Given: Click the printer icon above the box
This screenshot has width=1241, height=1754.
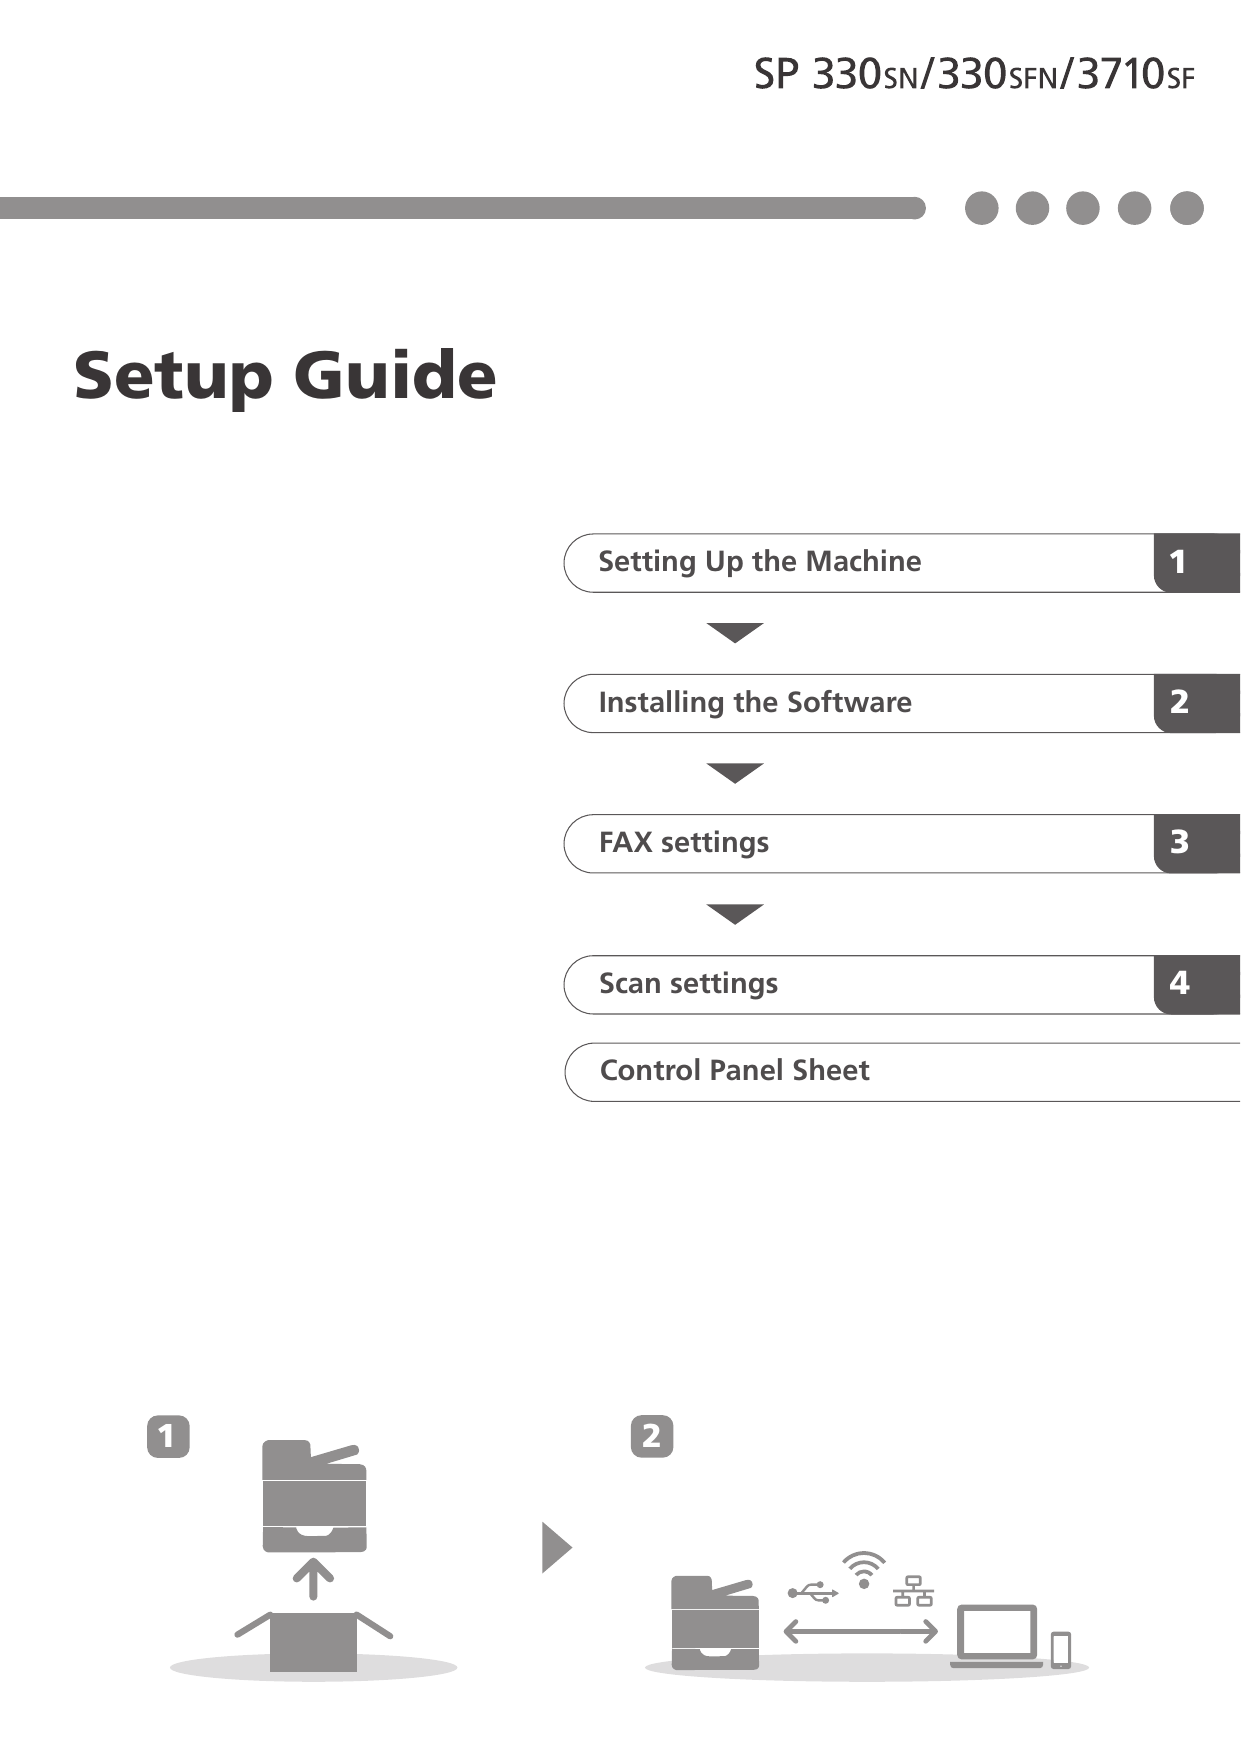Looking at the screenshot, I should coord(314,1496).
